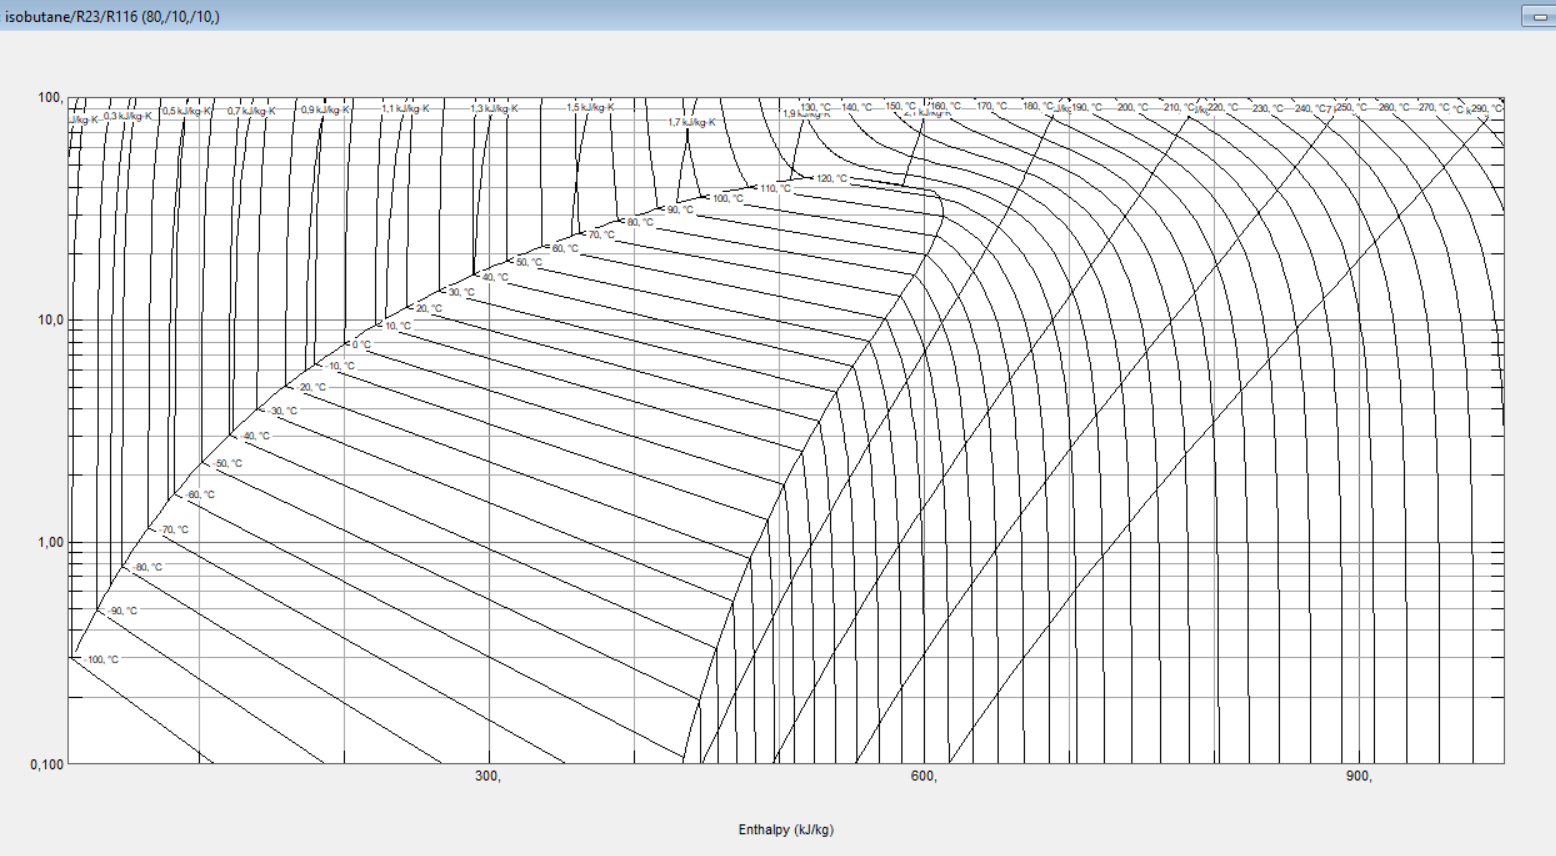Select the -90, °C isotherm label

[x=123, y=611]
